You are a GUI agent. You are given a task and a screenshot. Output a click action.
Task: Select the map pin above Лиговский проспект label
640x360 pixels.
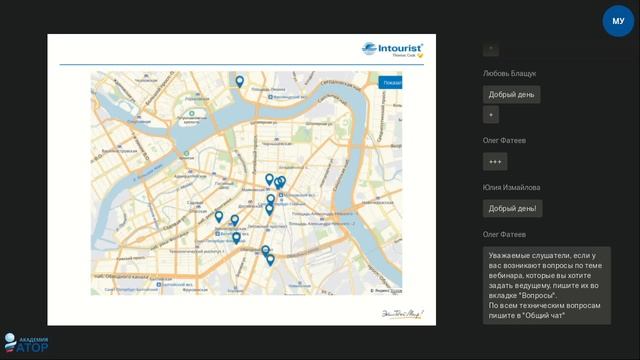[x=269, y=210]
